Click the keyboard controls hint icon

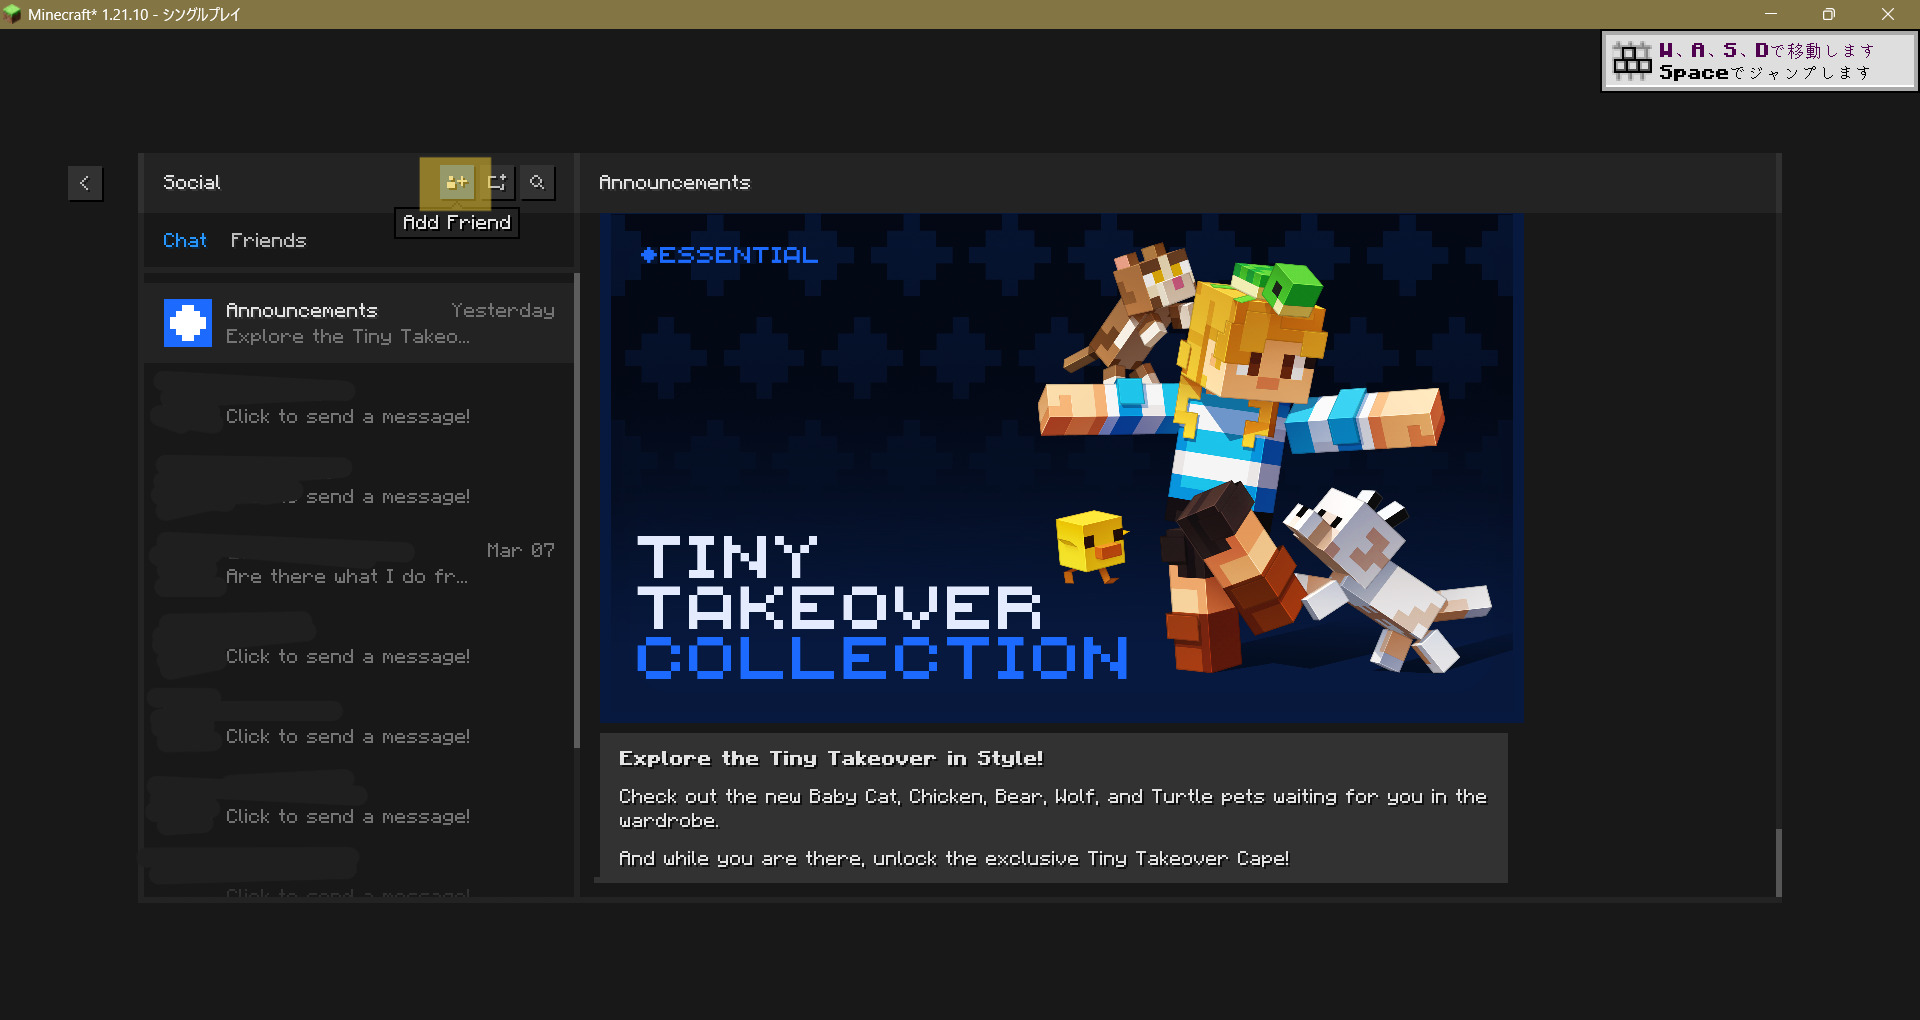pyautogui.click(x=1632, y=62)
